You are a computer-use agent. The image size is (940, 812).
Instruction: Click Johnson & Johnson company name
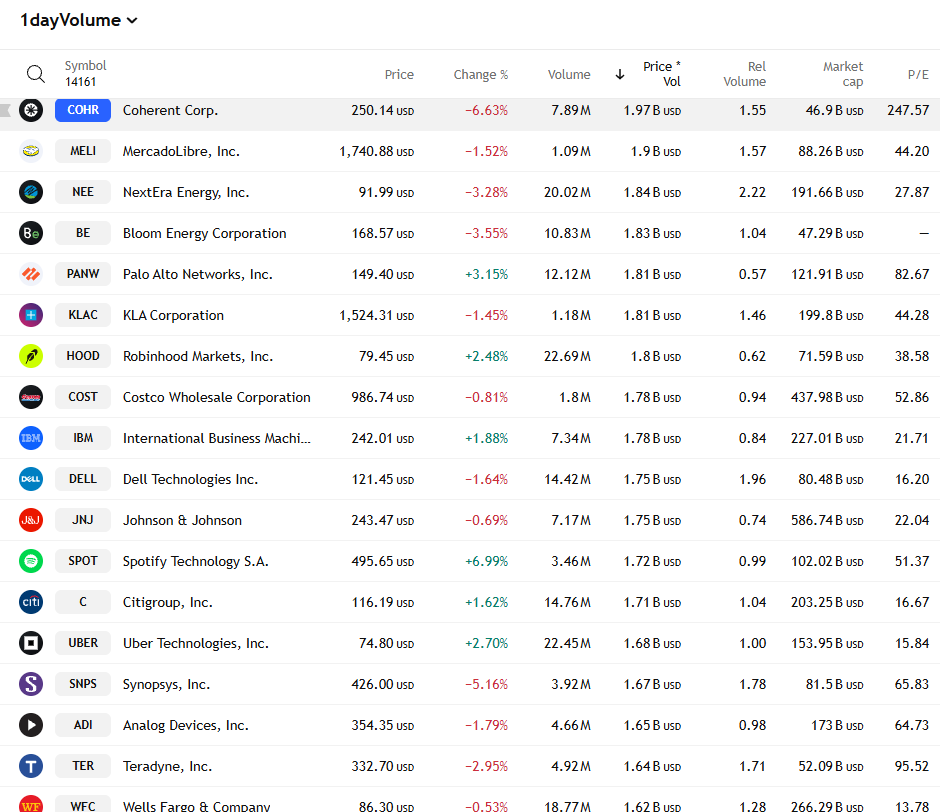[182, 520]
